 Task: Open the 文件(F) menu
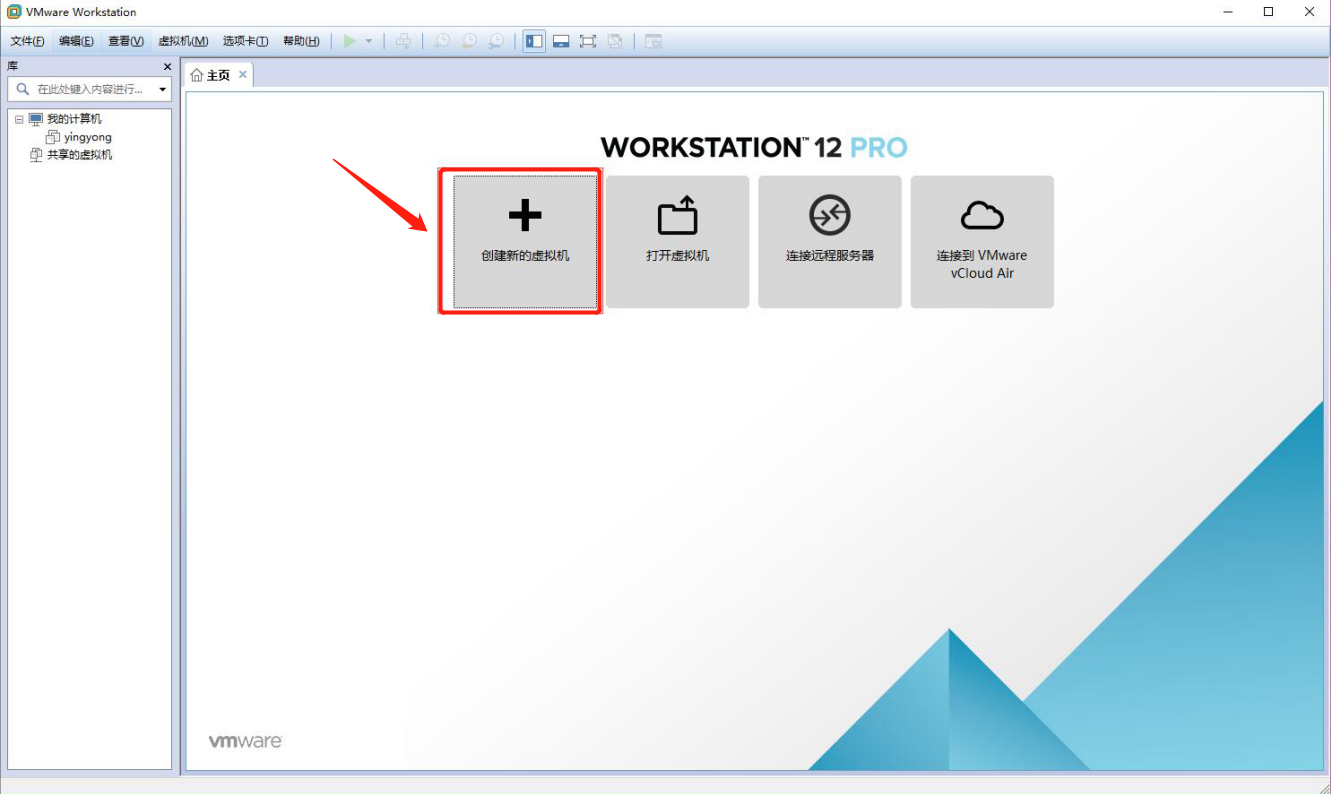pyautogui.click(x=28, y=41)
